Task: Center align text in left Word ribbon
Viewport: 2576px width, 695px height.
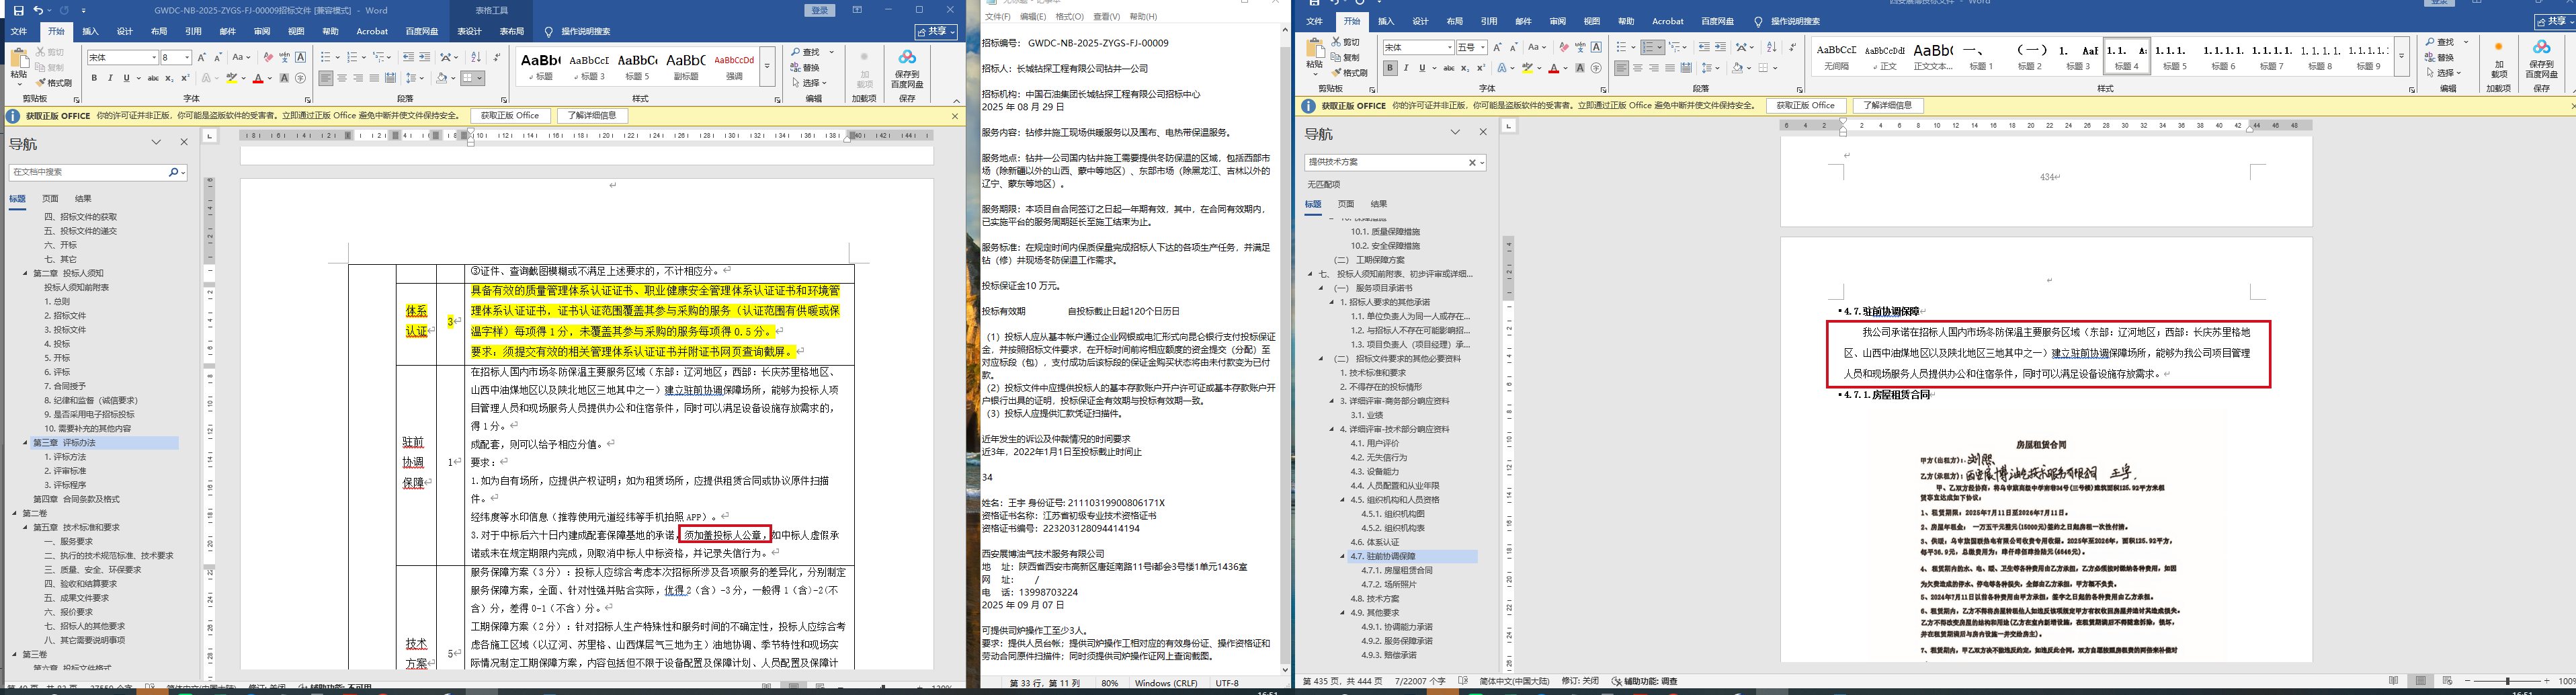Action: point(342,78)
